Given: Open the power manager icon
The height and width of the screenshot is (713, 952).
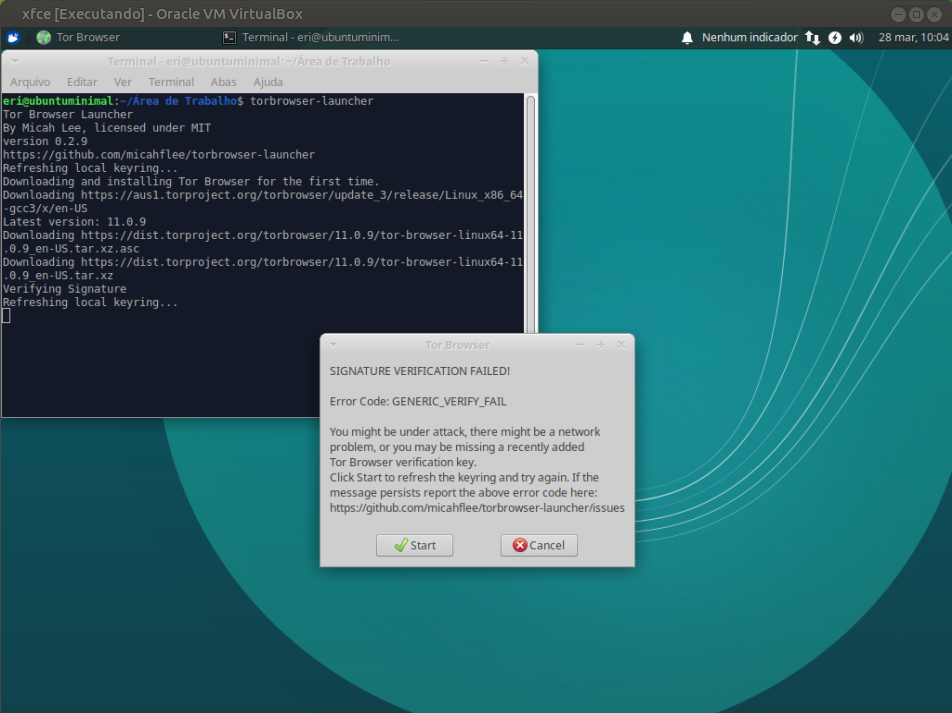Looking at the screenshot, I should [x=835, y=38].
